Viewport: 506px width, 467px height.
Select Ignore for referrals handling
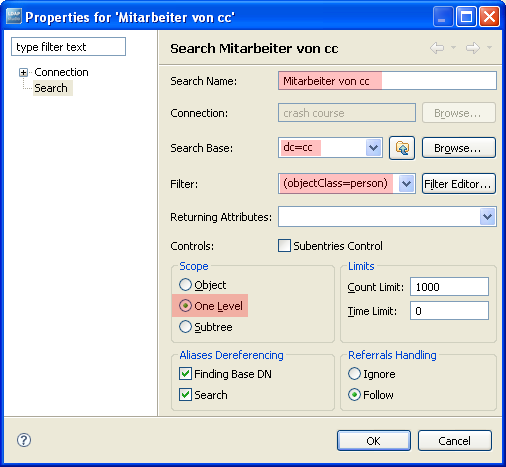pyautogui.click(x=354, y=374)
